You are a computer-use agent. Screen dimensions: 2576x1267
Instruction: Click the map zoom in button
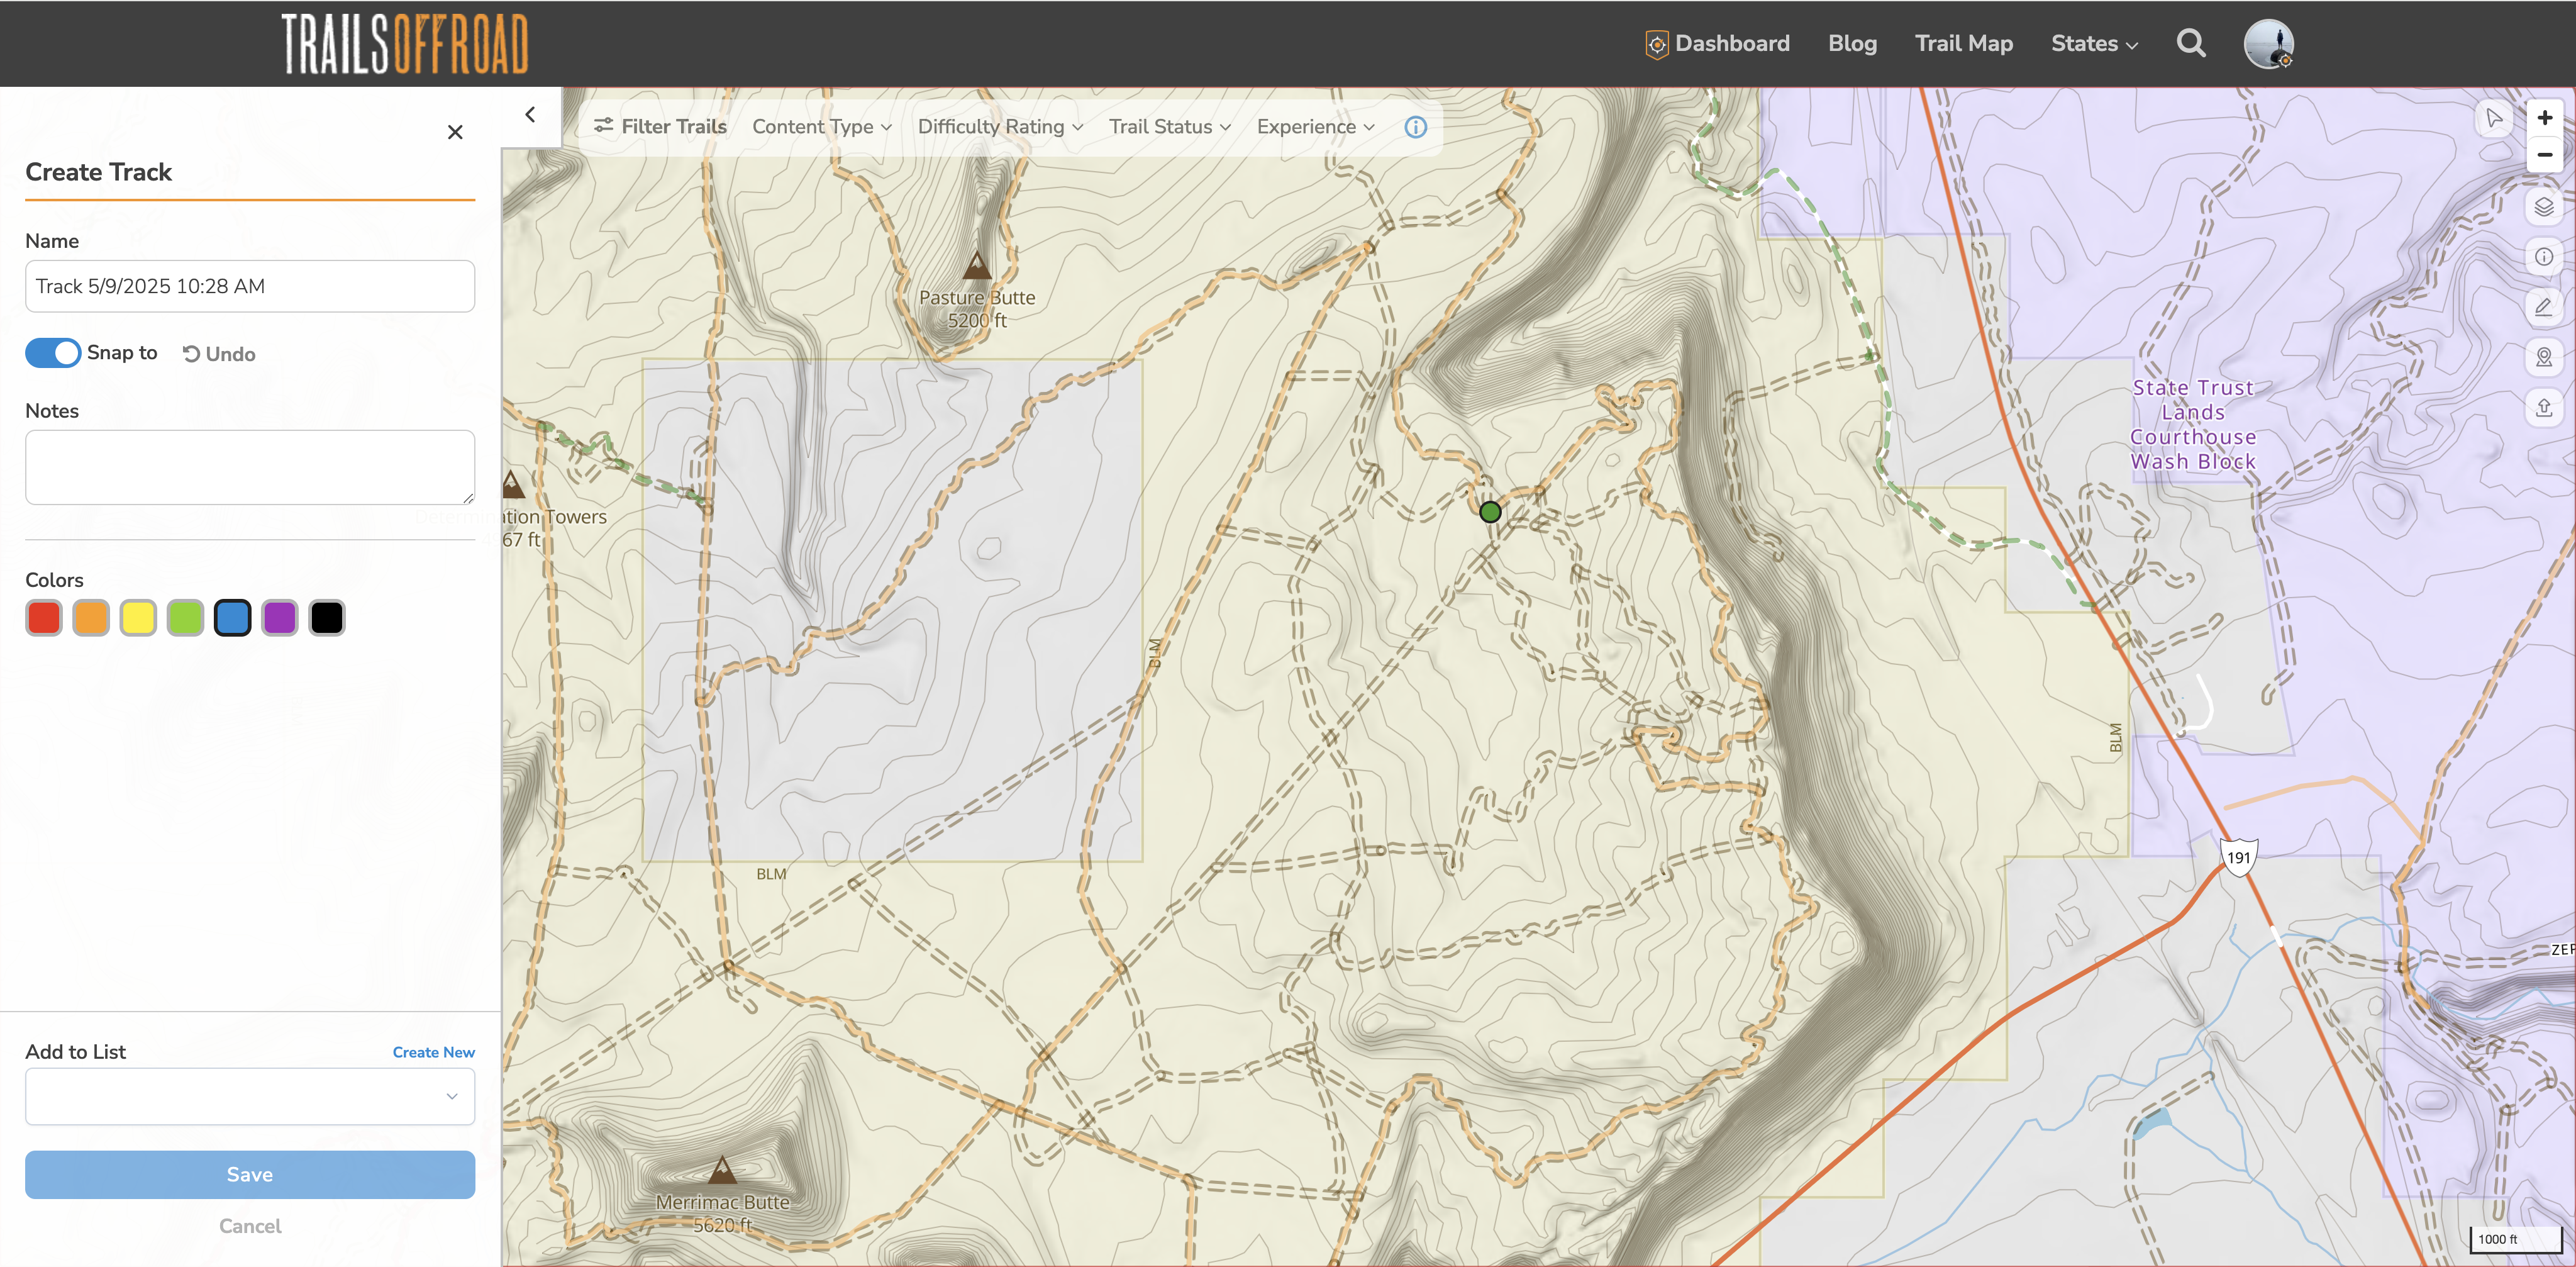click(x=2544, y=118)
